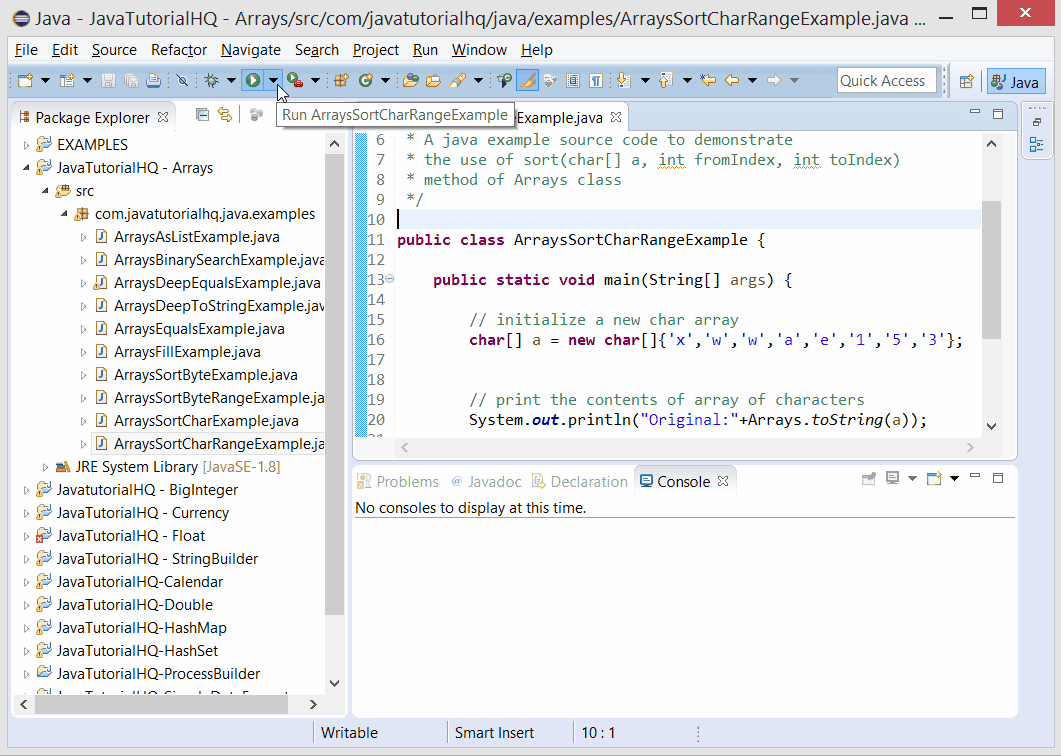Switch to the Java perspective button

coord(1016,82)
